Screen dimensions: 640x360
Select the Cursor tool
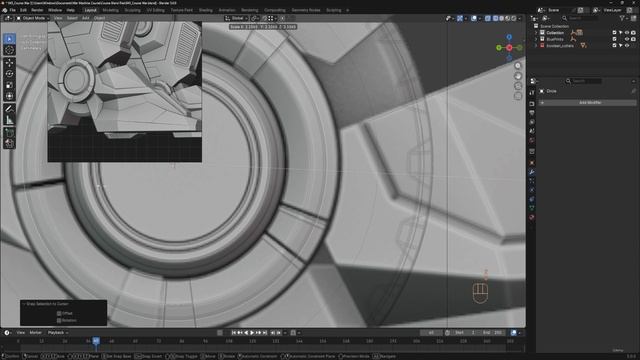(x=9, y=50)
